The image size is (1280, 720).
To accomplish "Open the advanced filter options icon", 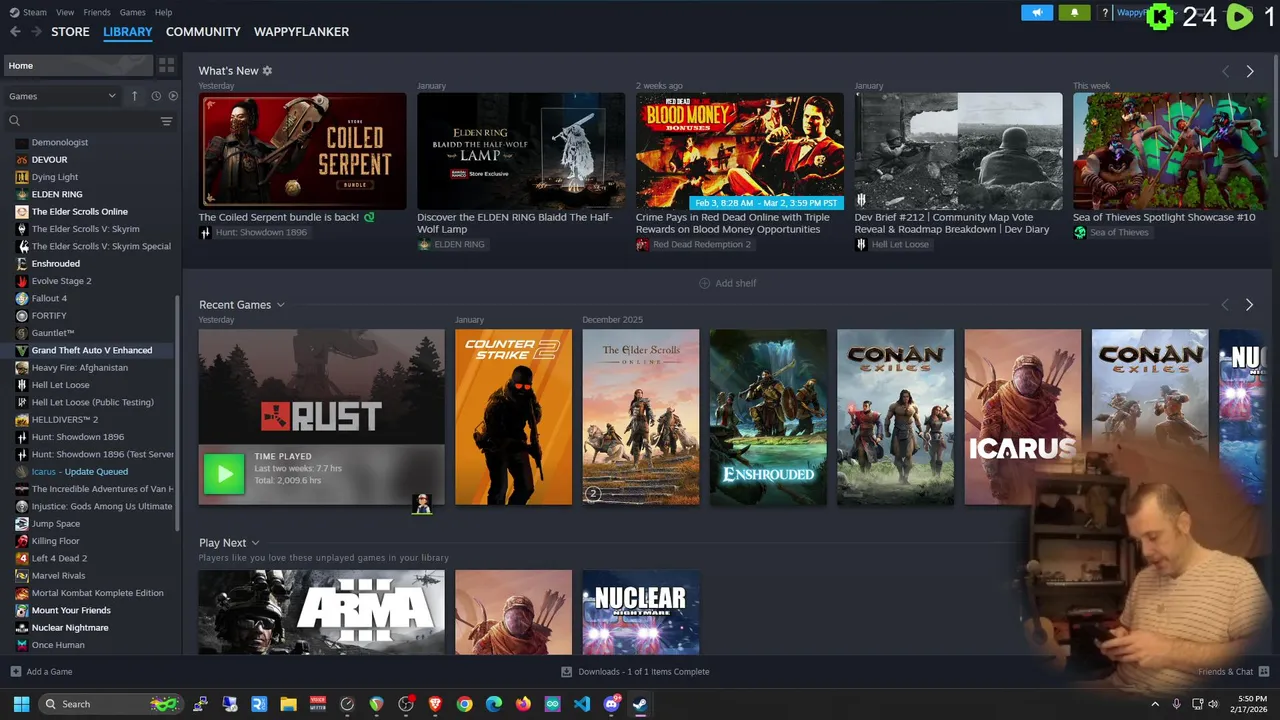I will pyautogui.click(x=167, y=121).
